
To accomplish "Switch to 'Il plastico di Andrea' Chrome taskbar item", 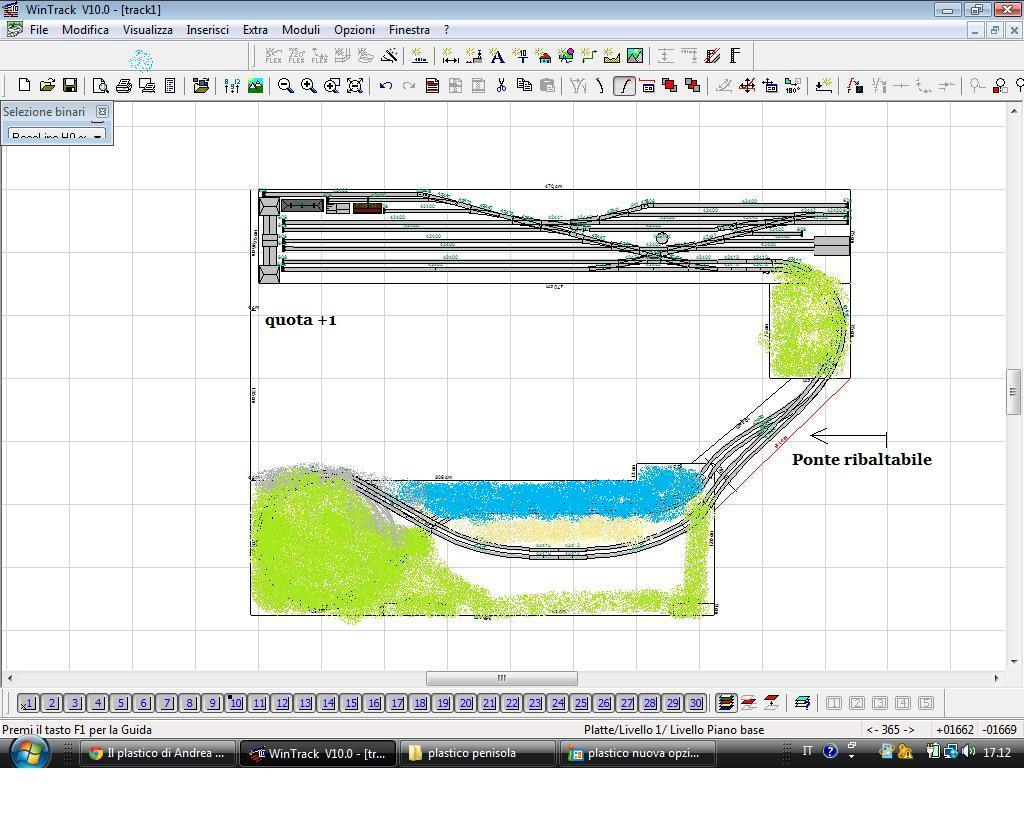I will pyautogui.click(x=157, y=753).
